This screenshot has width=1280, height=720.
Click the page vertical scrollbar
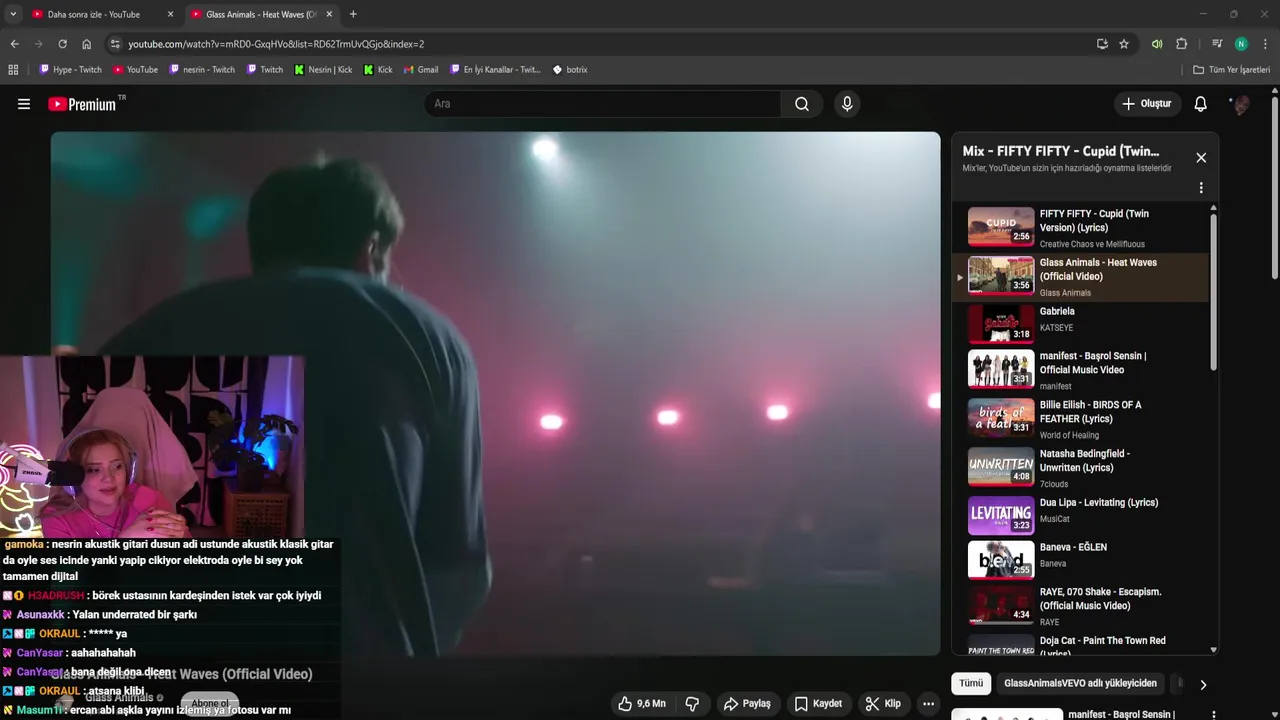pos(1275,188)
